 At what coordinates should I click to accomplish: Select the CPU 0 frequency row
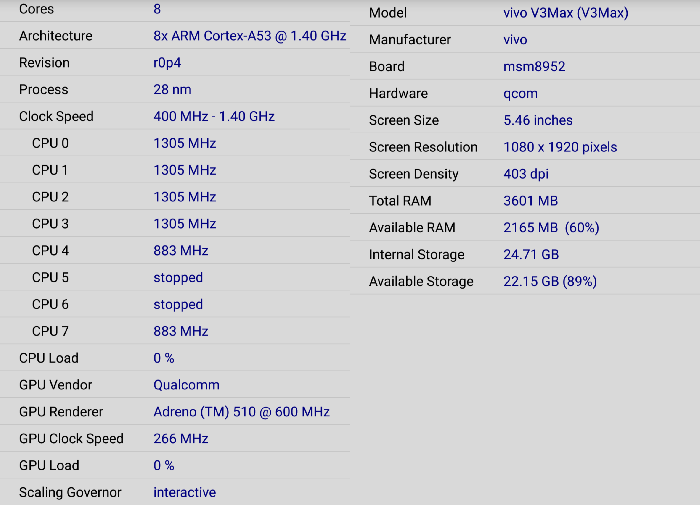click(x=175, y=143)
